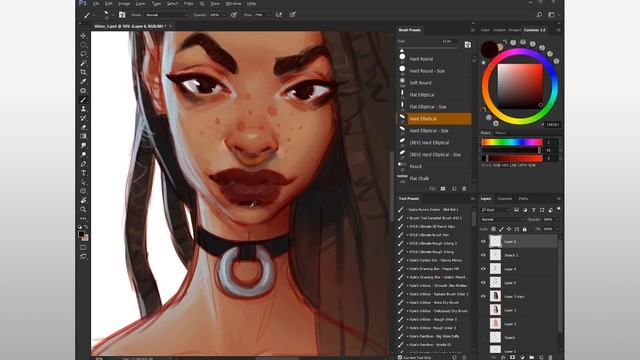Select the Lasso tool
The height and width of the screenshot is (360, 640).
(83, 54)
